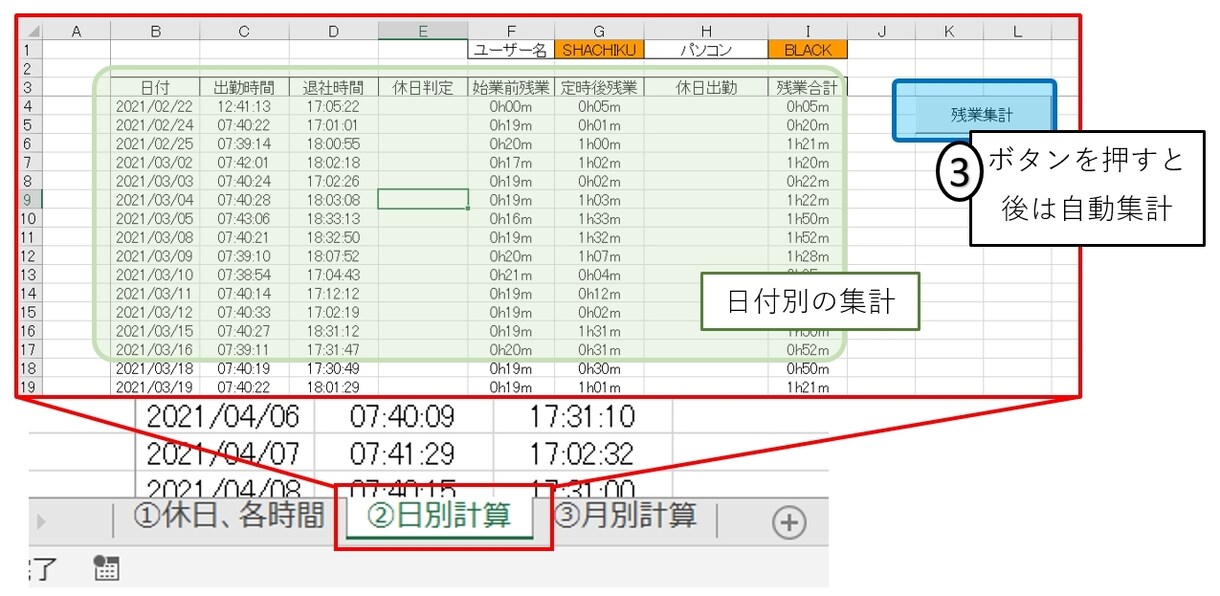
Task: Select enlarged date 2021/04/06
Action: click(225, 416)
